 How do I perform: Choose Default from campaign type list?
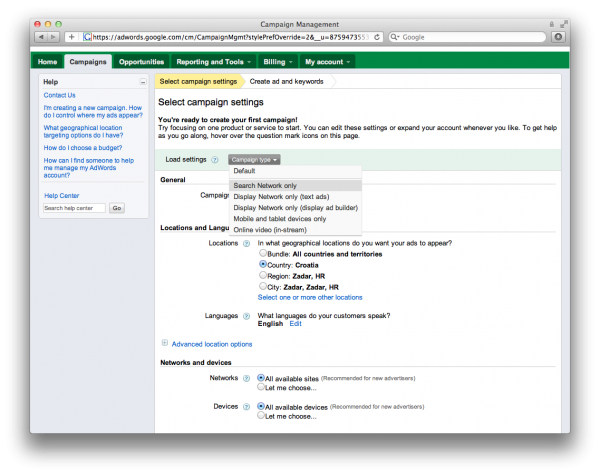pyautogui.click(x=295, y=171)
